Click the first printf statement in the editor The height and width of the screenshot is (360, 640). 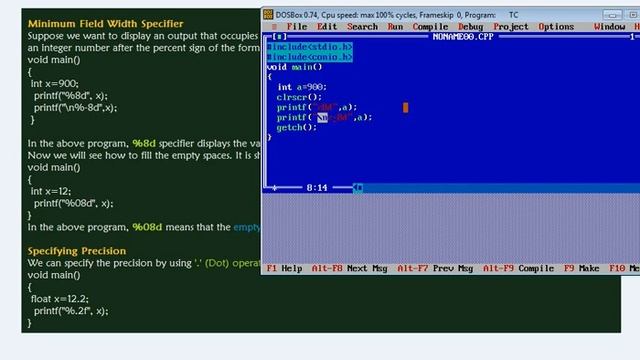point(317,107)
